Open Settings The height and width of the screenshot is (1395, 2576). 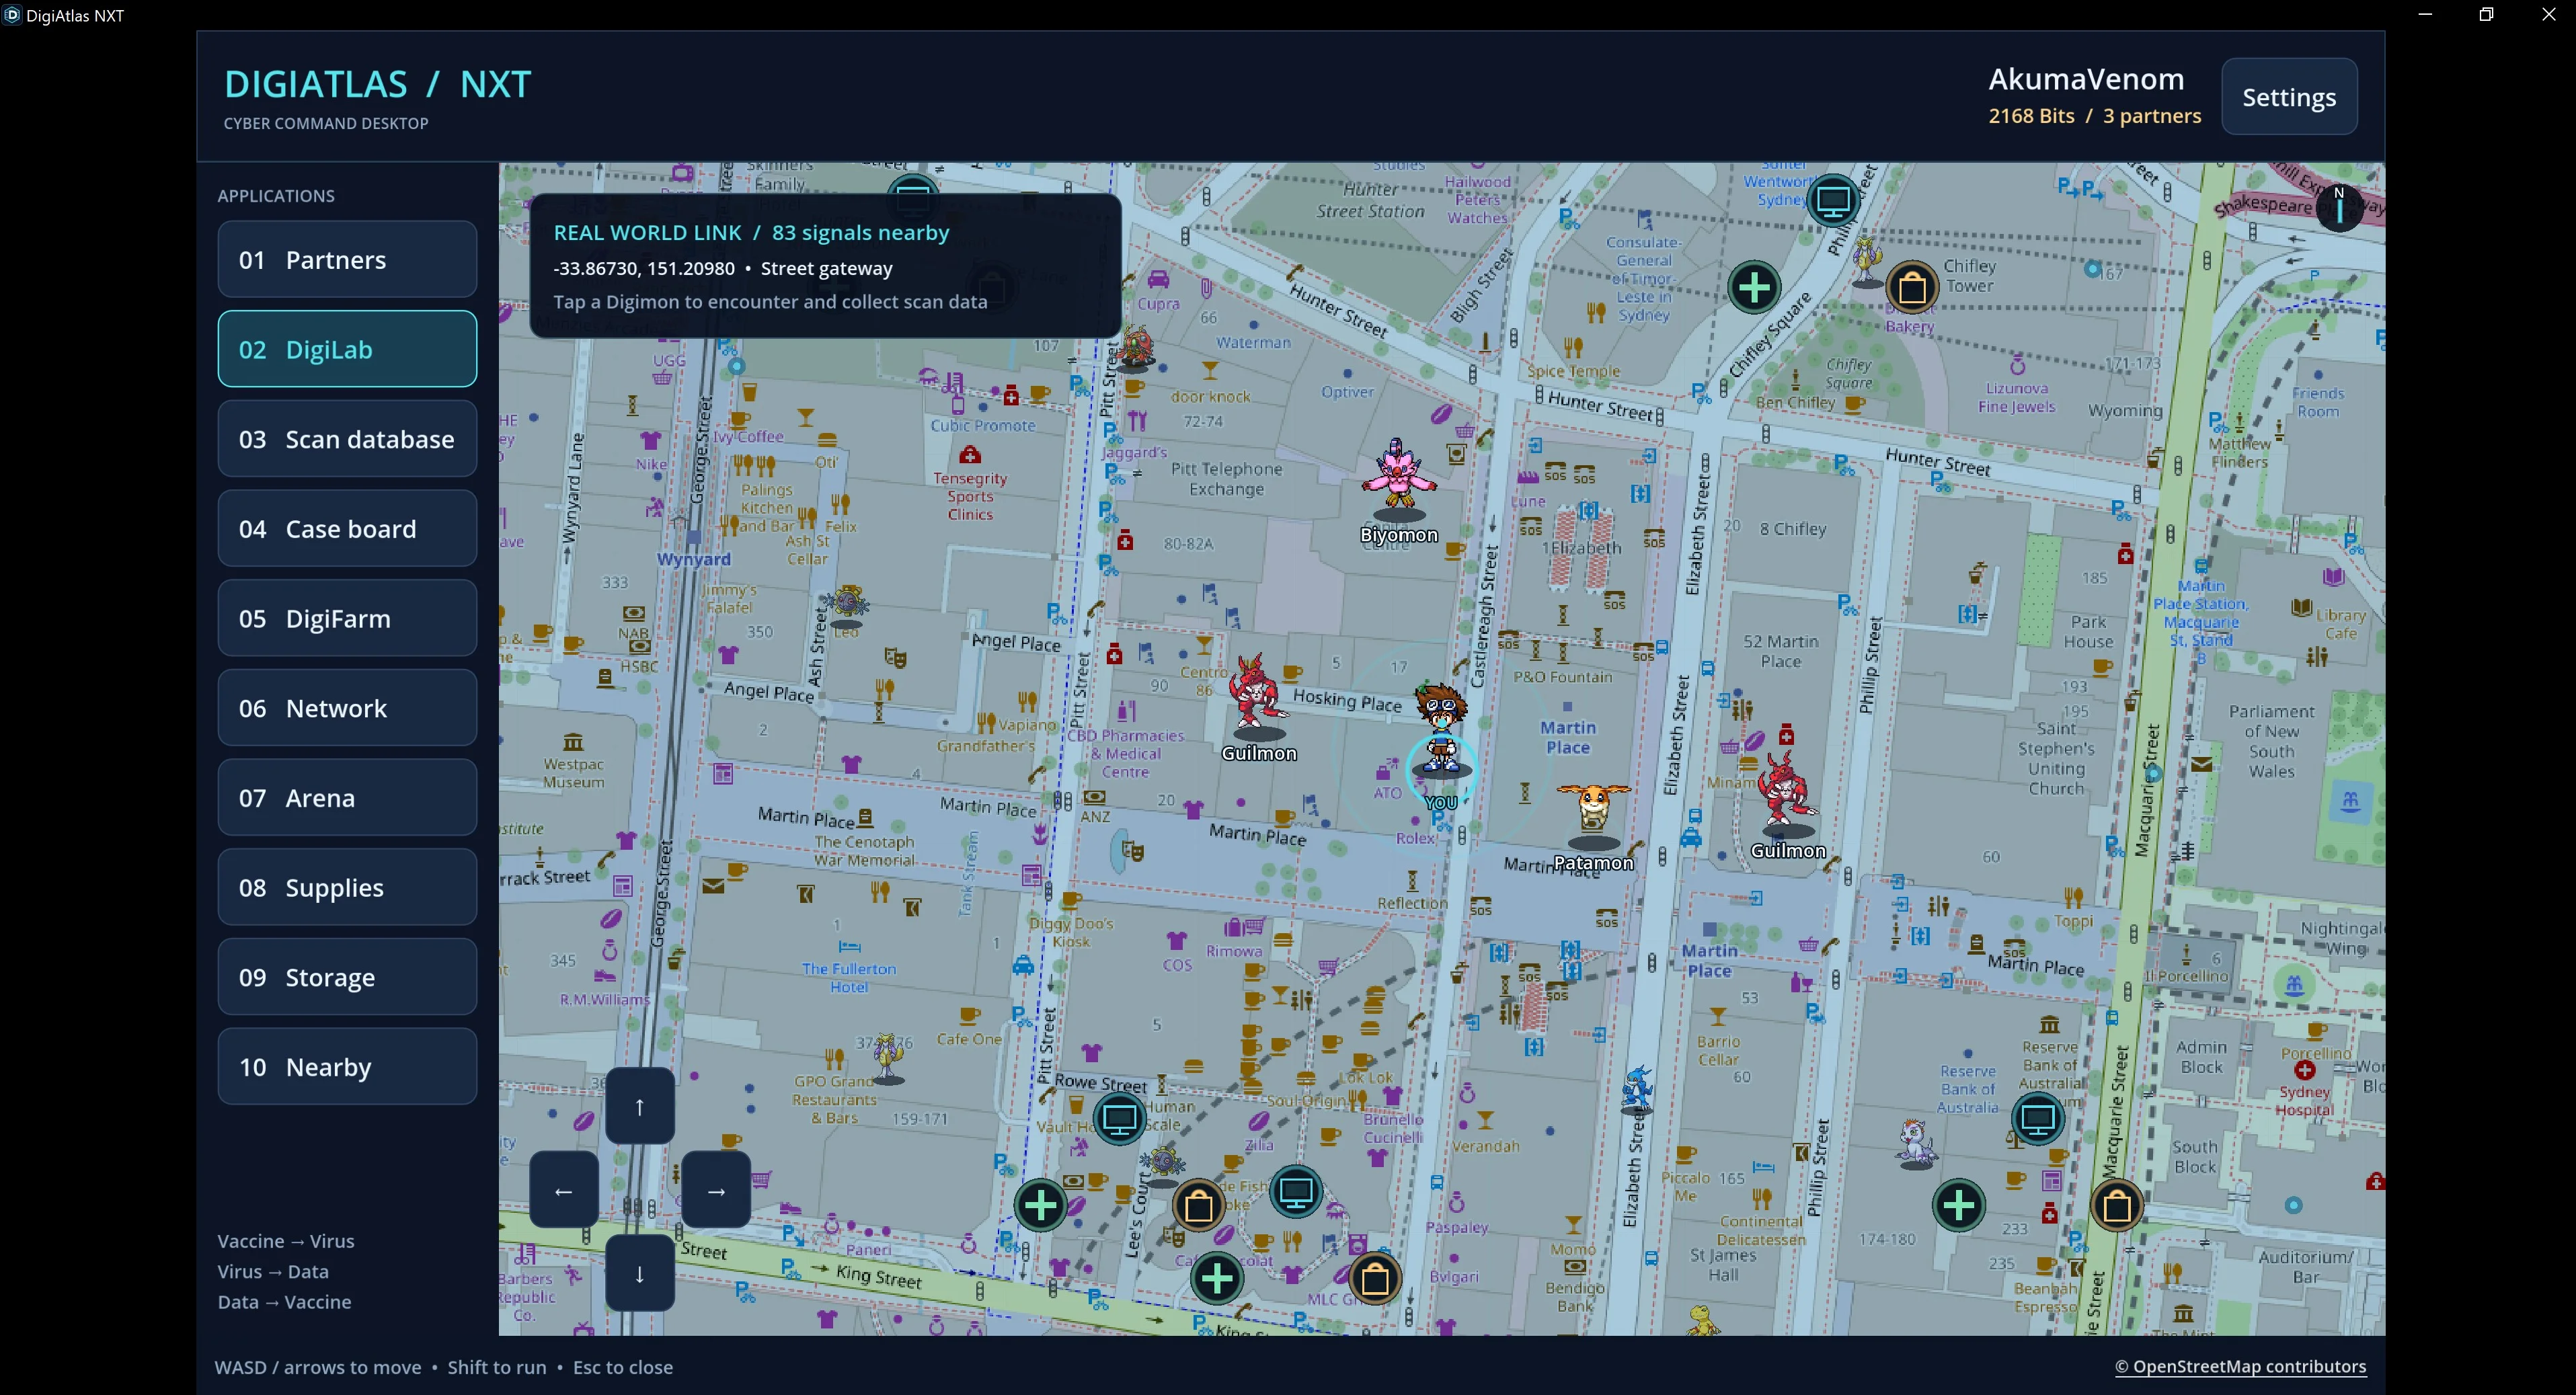(x=2289, y=97)
